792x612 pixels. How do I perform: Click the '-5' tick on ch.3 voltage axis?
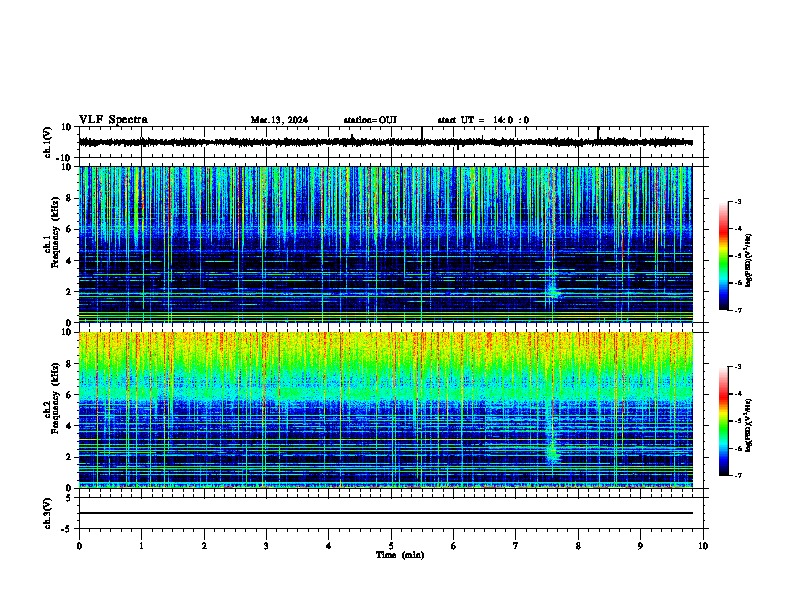(67, 529)
